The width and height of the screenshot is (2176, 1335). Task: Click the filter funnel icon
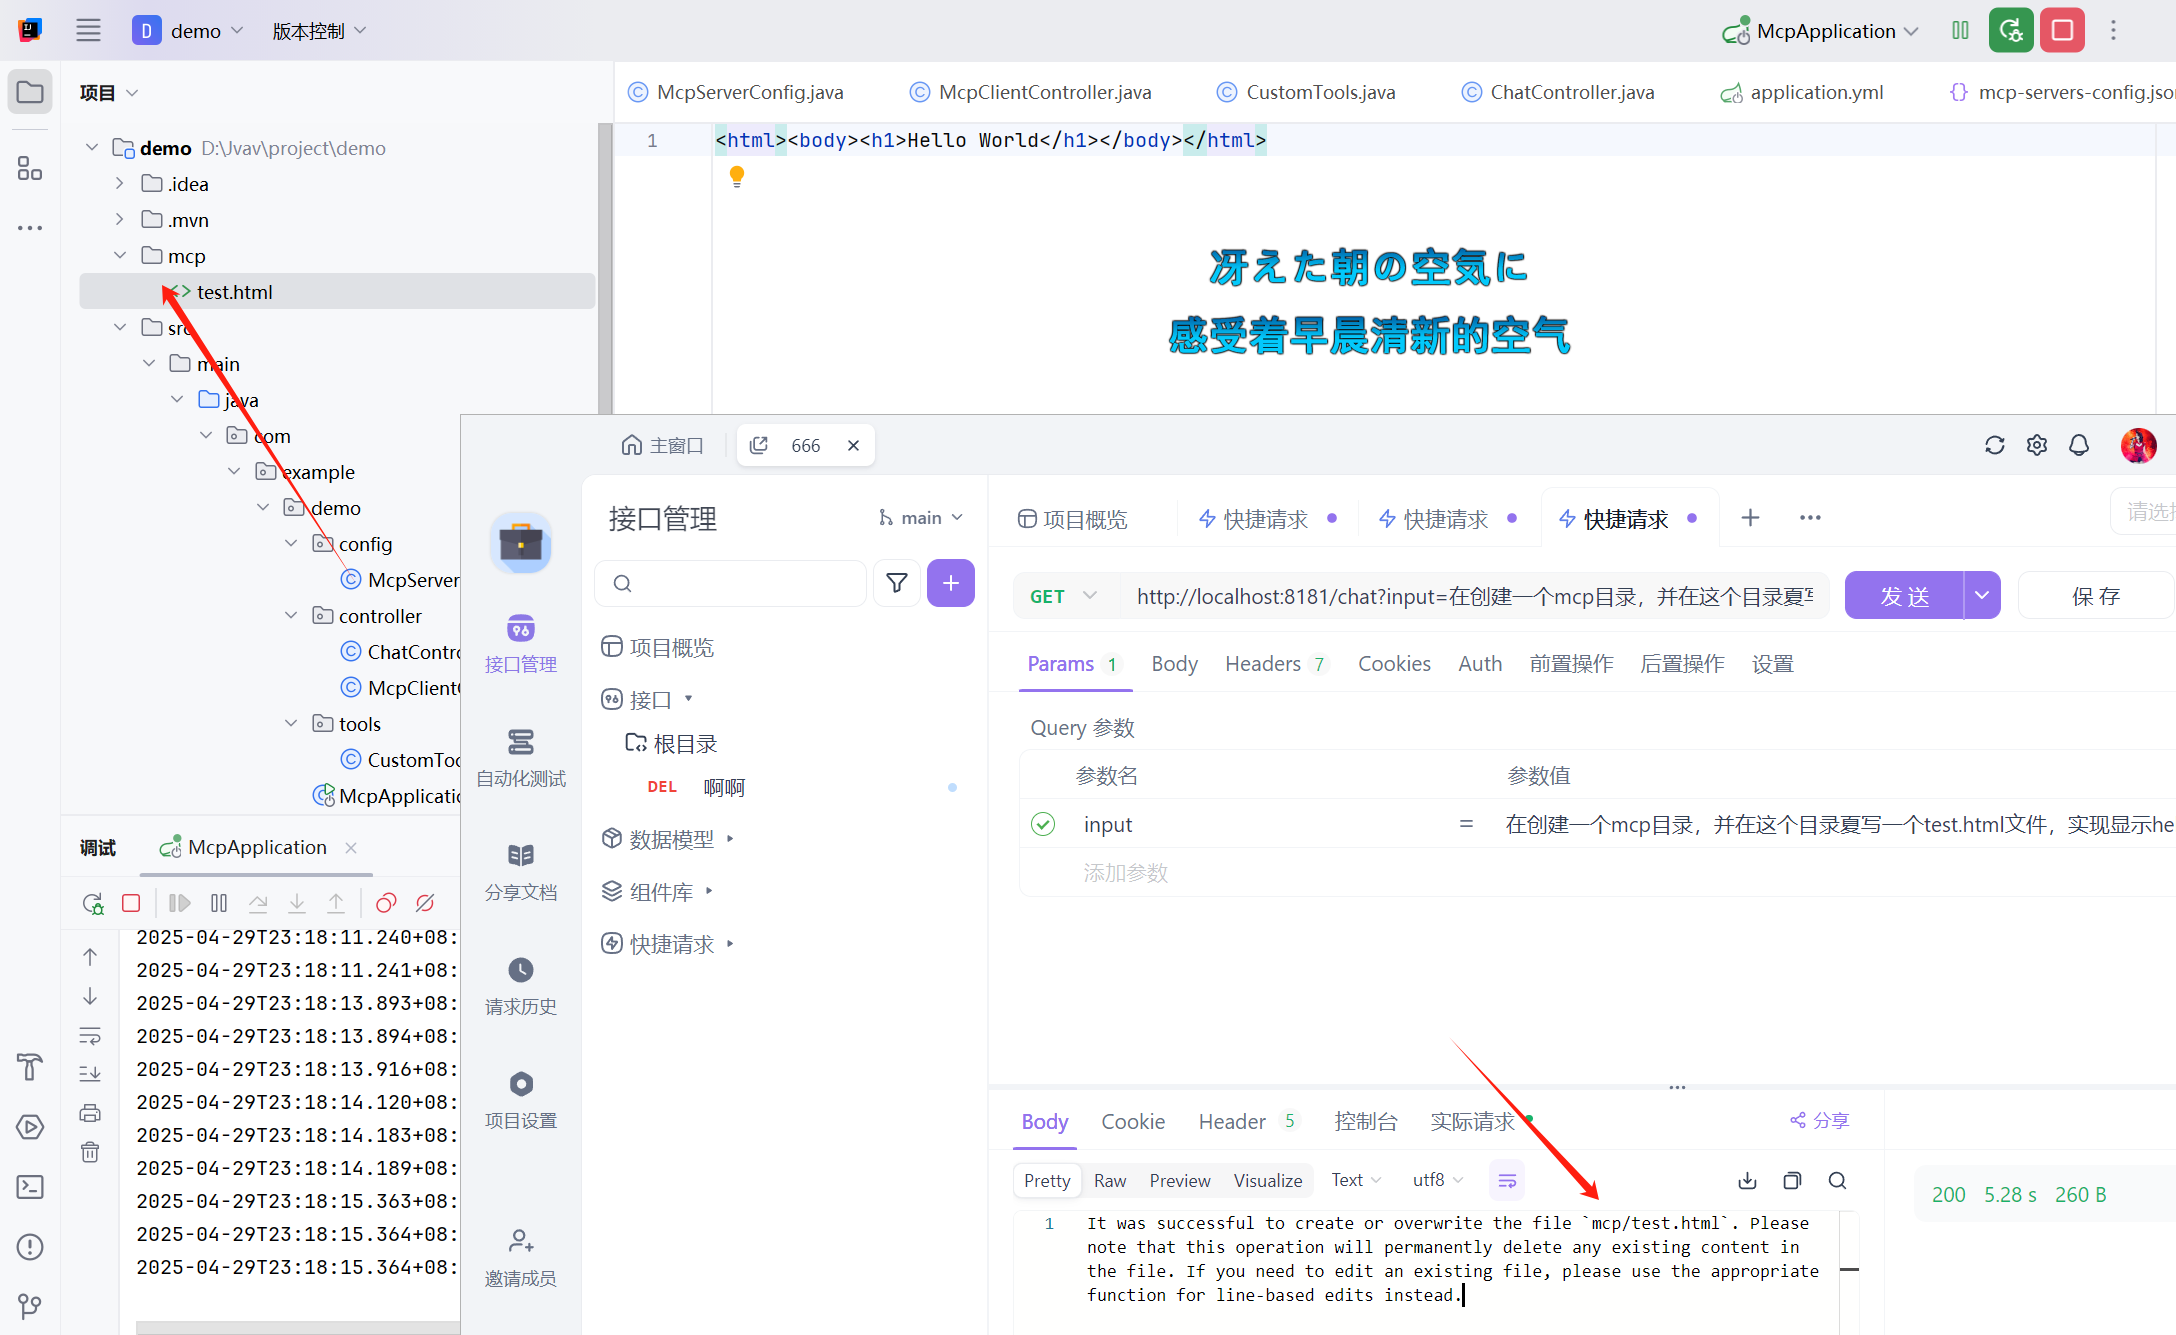coord(897,583)
